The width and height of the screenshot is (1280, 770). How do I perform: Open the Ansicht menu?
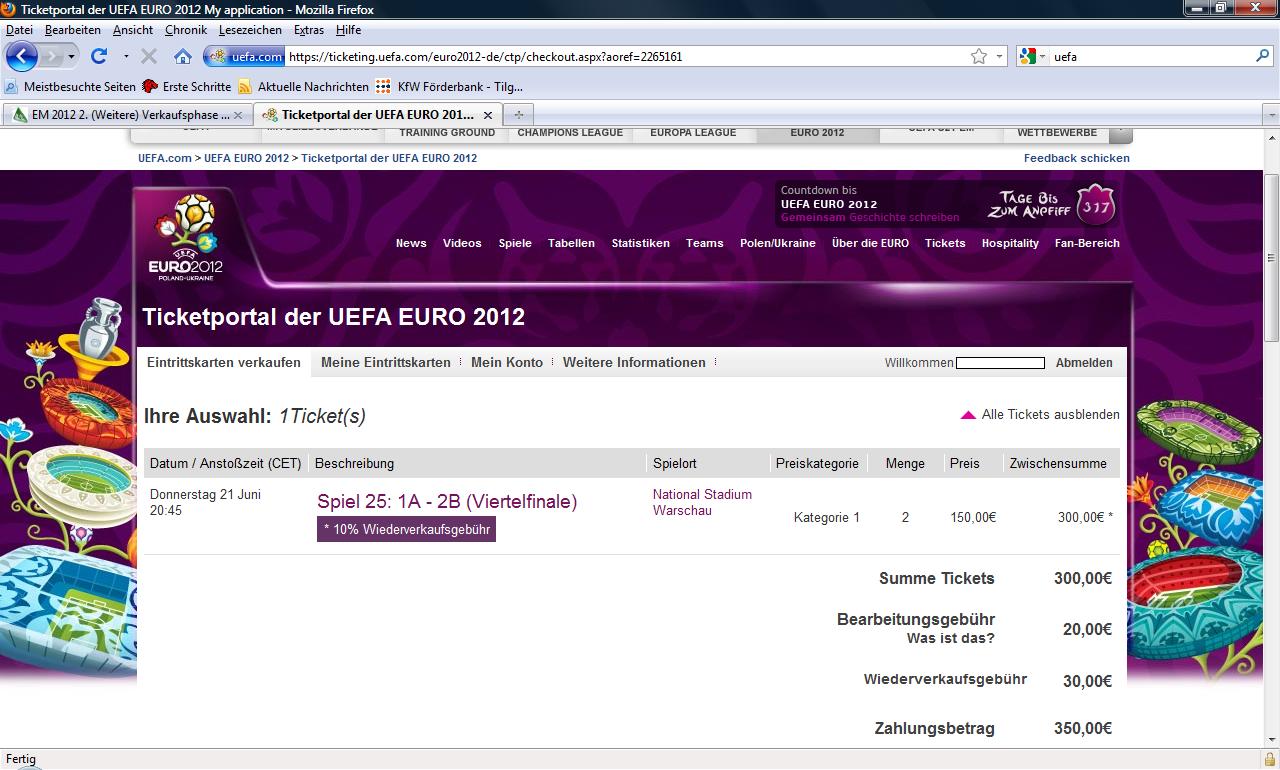click(133, 30)
